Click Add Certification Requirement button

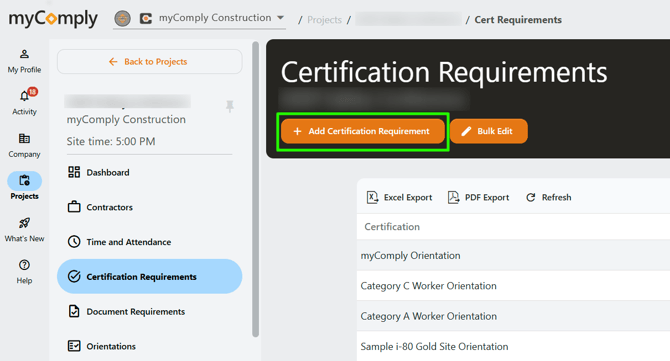[x=362, y=131]
